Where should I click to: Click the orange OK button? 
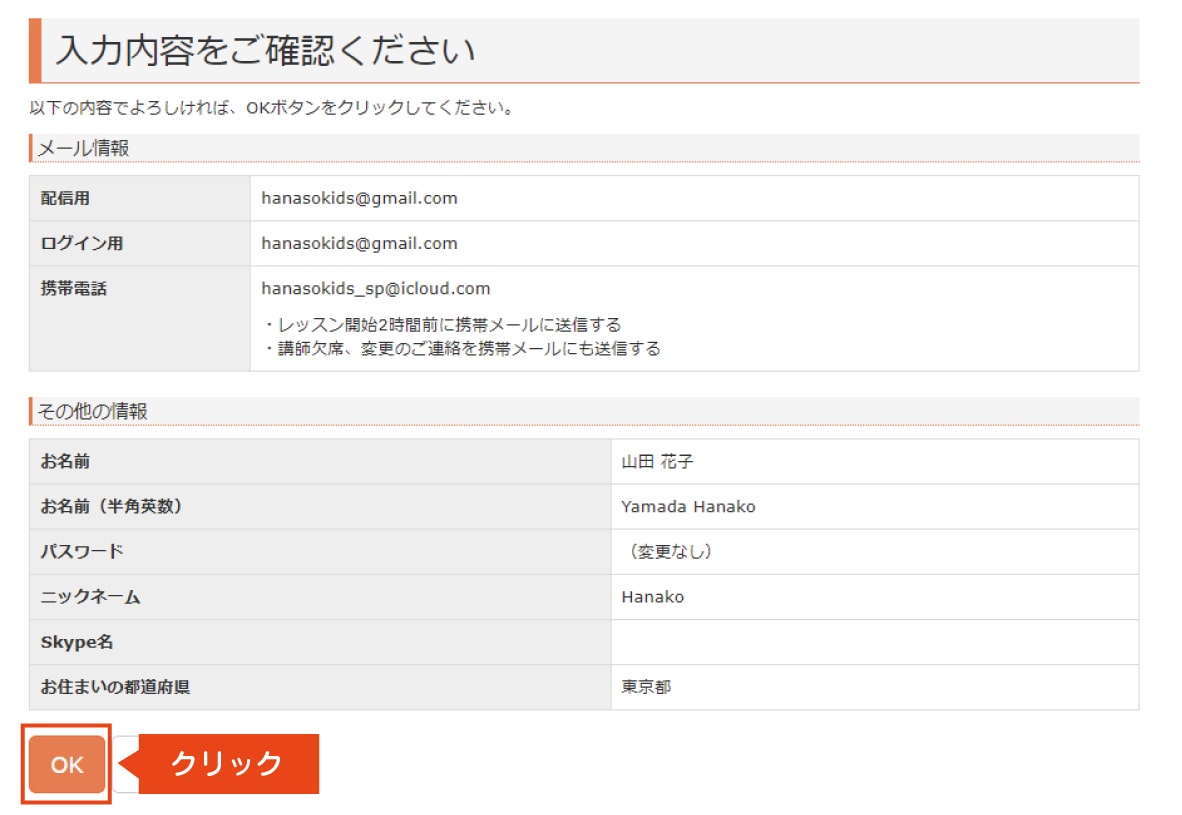click(x=67, y=765)
